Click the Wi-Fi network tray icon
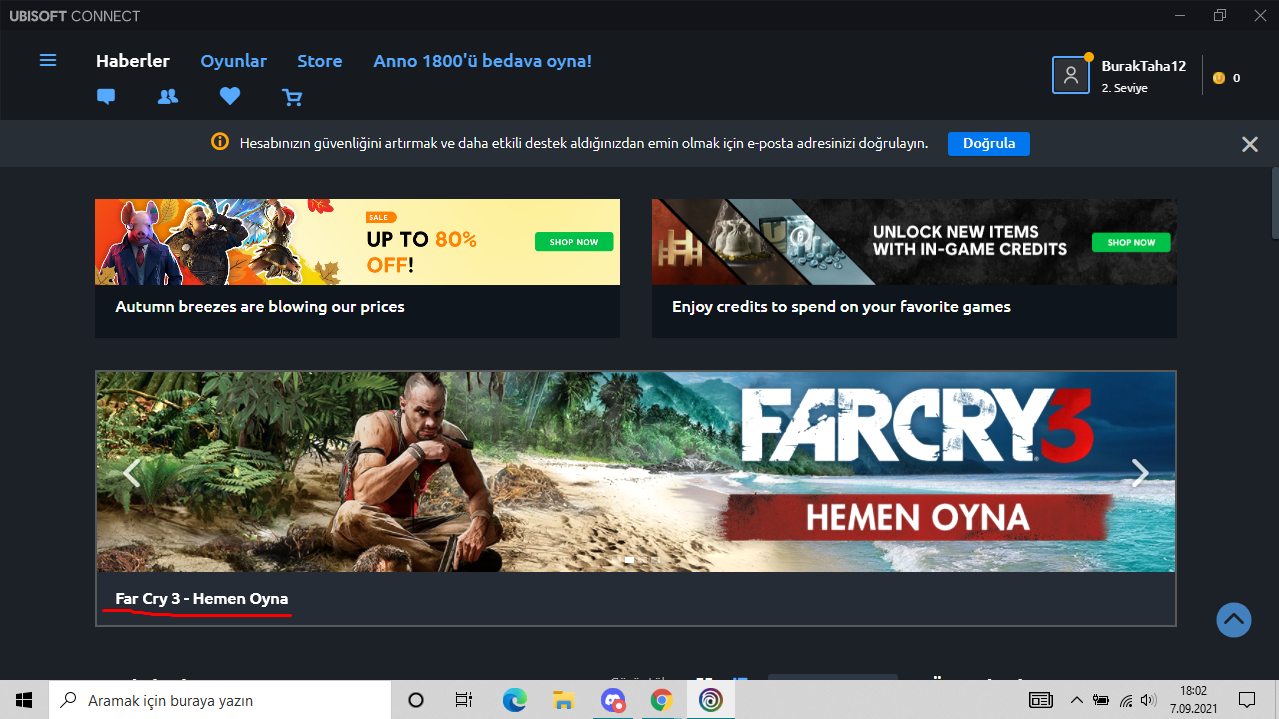The width and height of the screenshot is (1279, 719). tap(1126, 700)
